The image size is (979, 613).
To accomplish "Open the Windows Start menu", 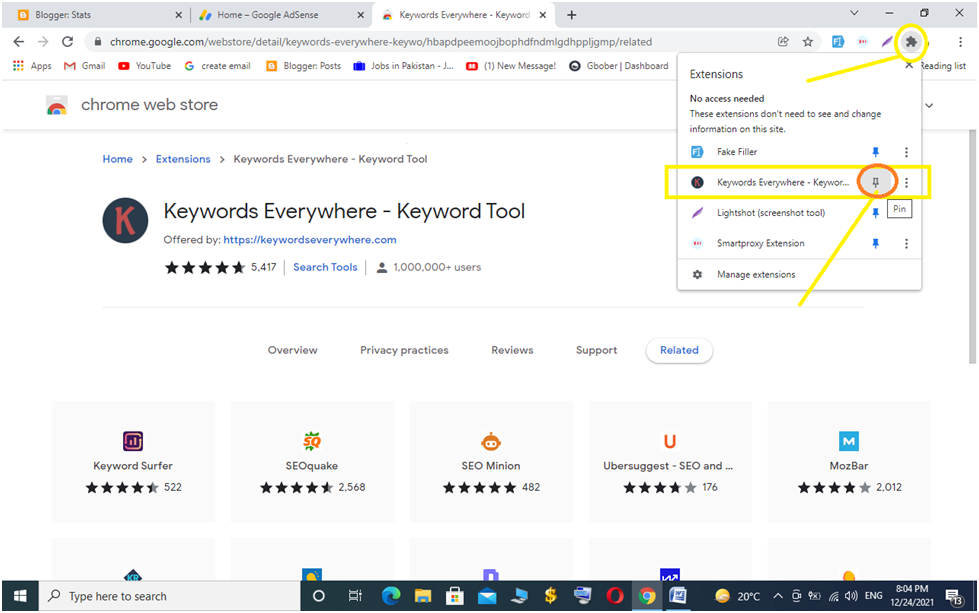I will 20,596.
